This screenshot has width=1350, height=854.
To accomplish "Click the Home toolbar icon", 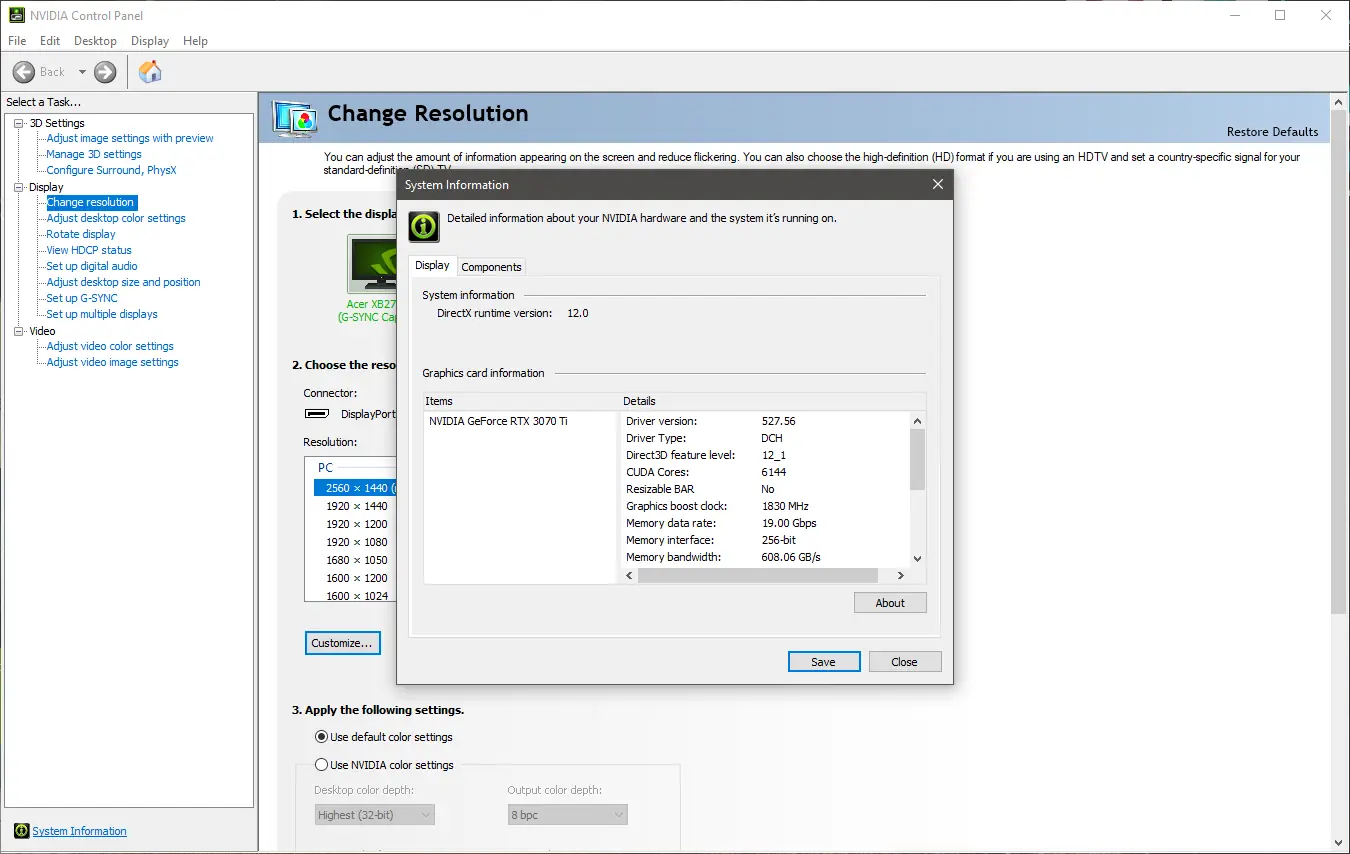I will pos(150,72).
